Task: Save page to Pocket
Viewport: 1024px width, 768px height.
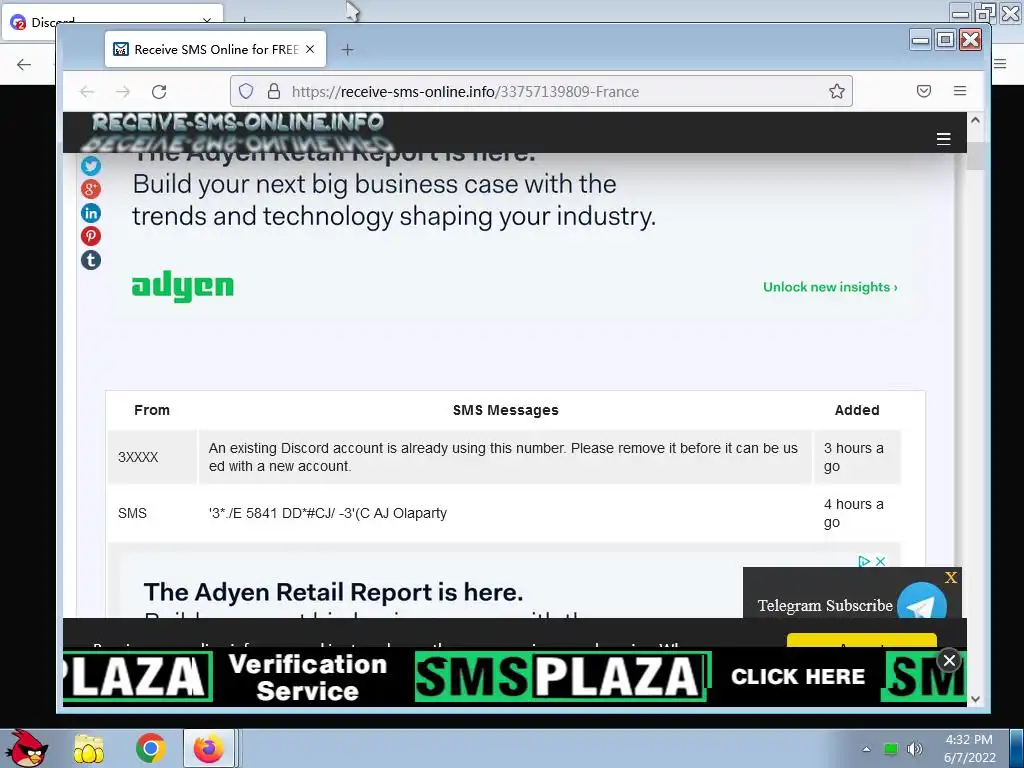Action: coord(923,91)
